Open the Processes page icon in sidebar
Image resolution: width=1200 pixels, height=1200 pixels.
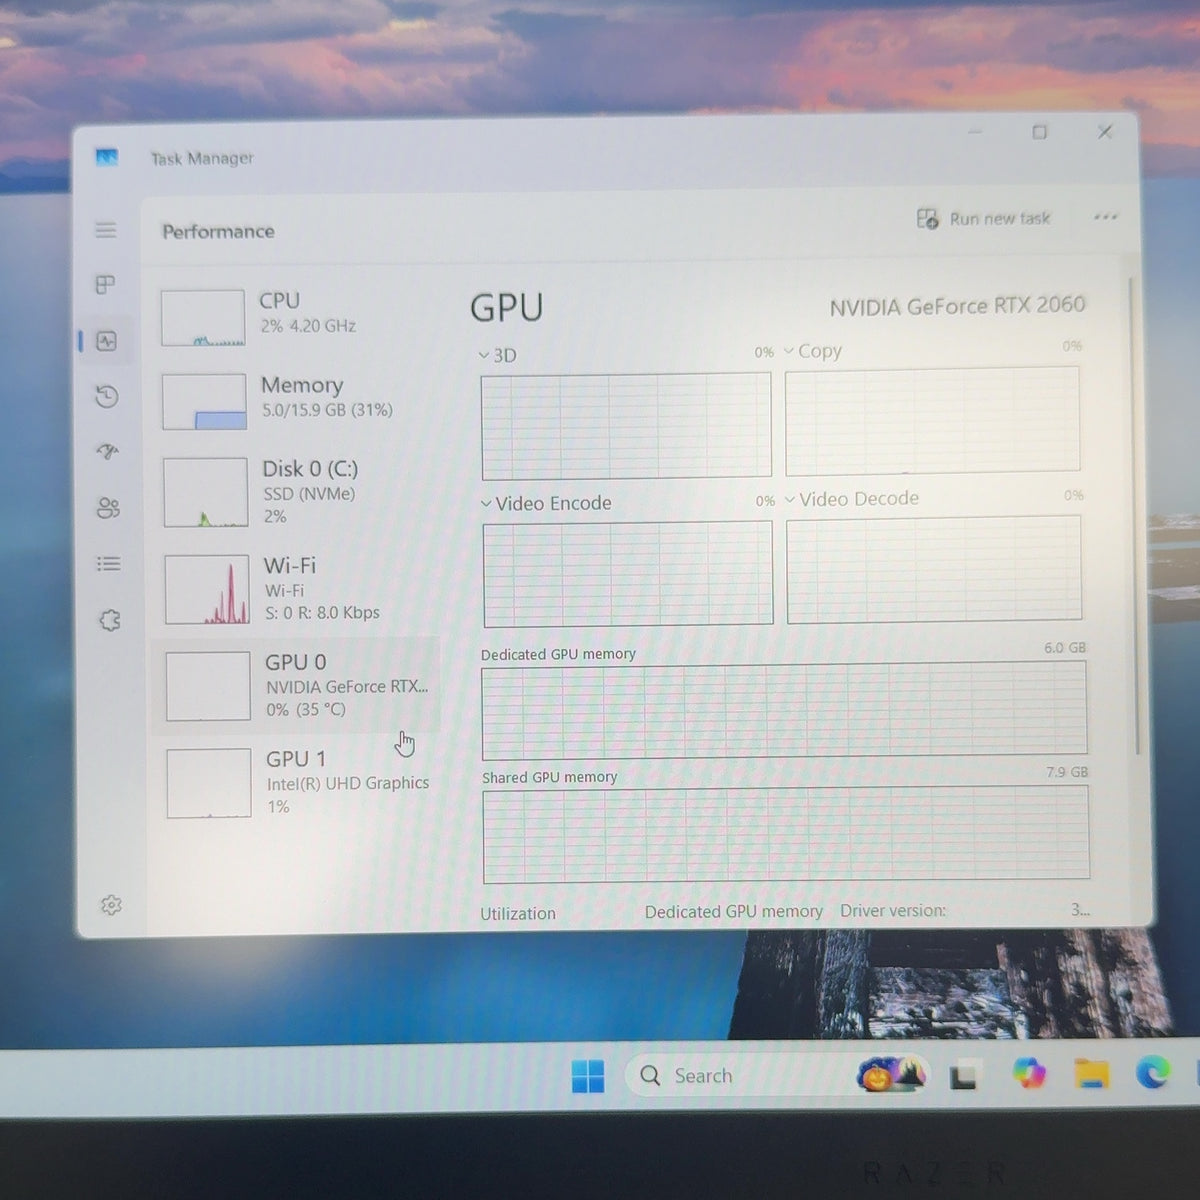(105, 285)
